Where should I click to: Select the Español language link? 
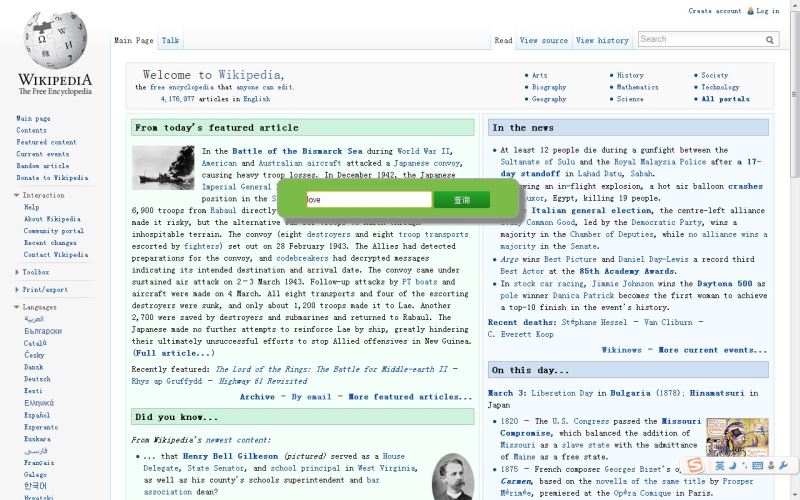[x=37, y=415]
